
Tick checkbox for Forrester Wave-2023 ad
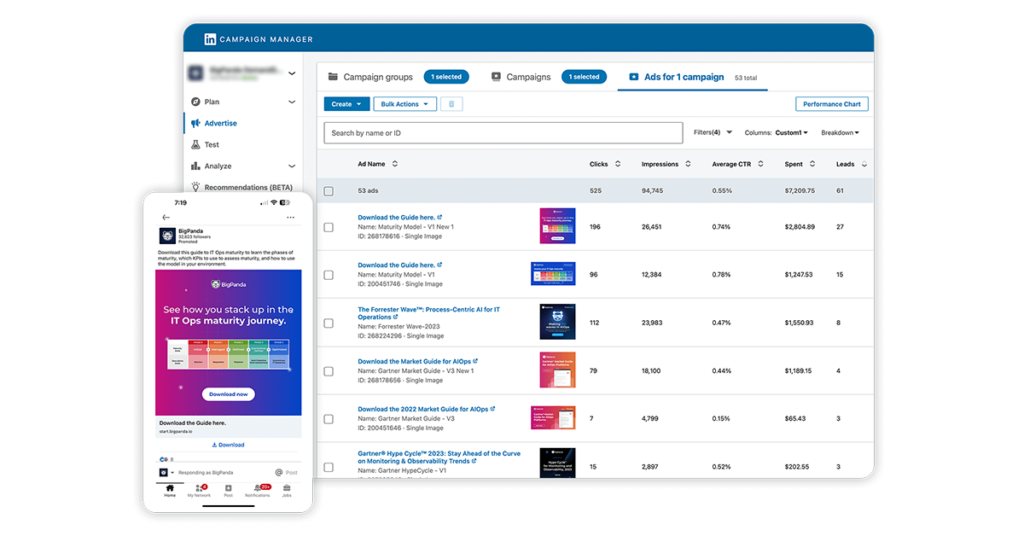[329, 323]
